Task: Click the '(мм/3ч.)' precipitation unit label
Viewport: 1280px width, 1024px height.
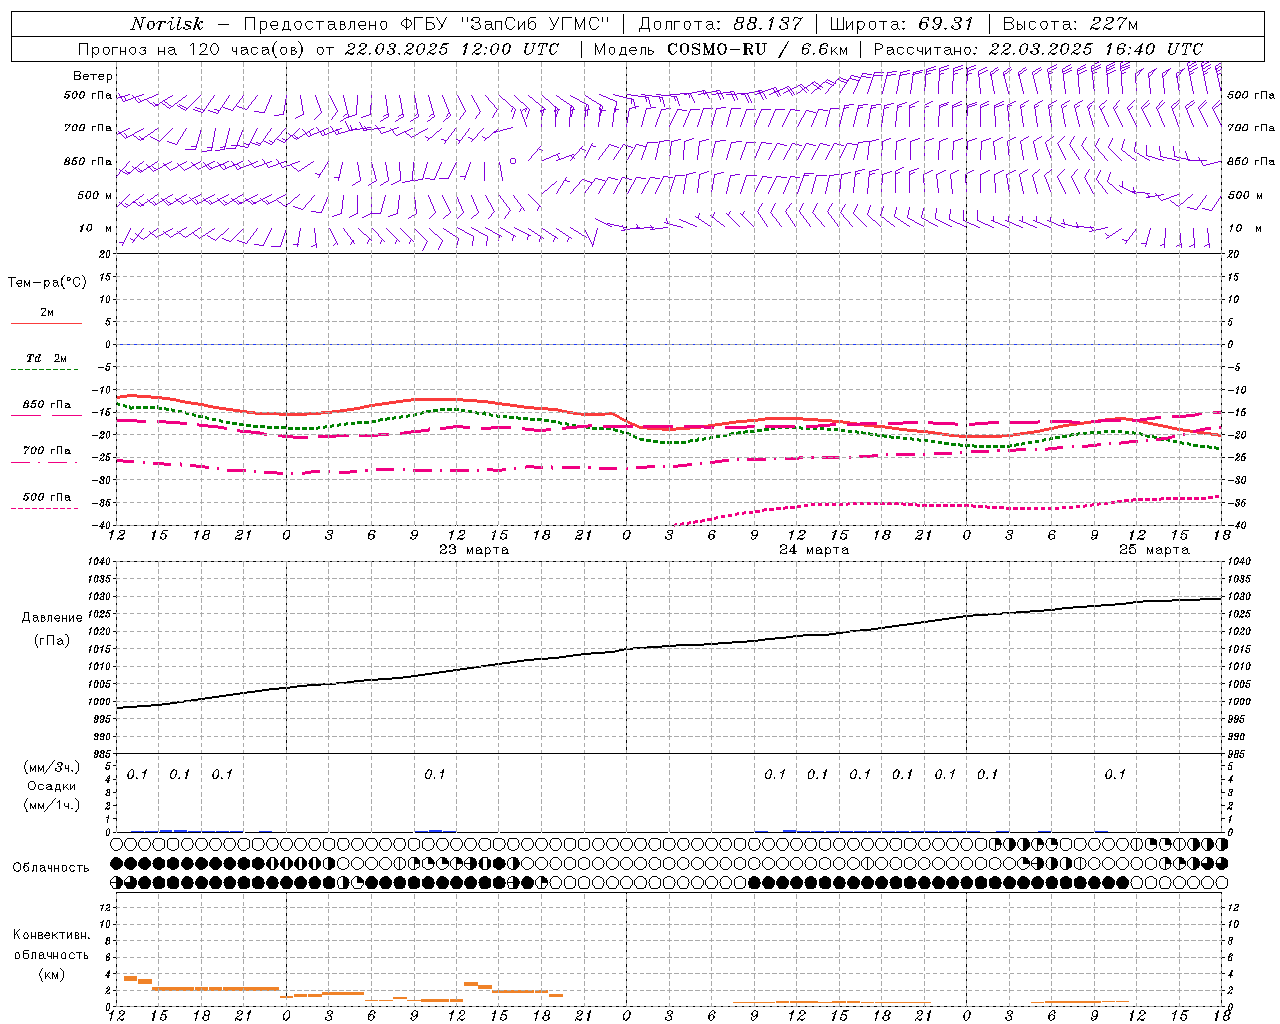Action: [x=51, y=767]
